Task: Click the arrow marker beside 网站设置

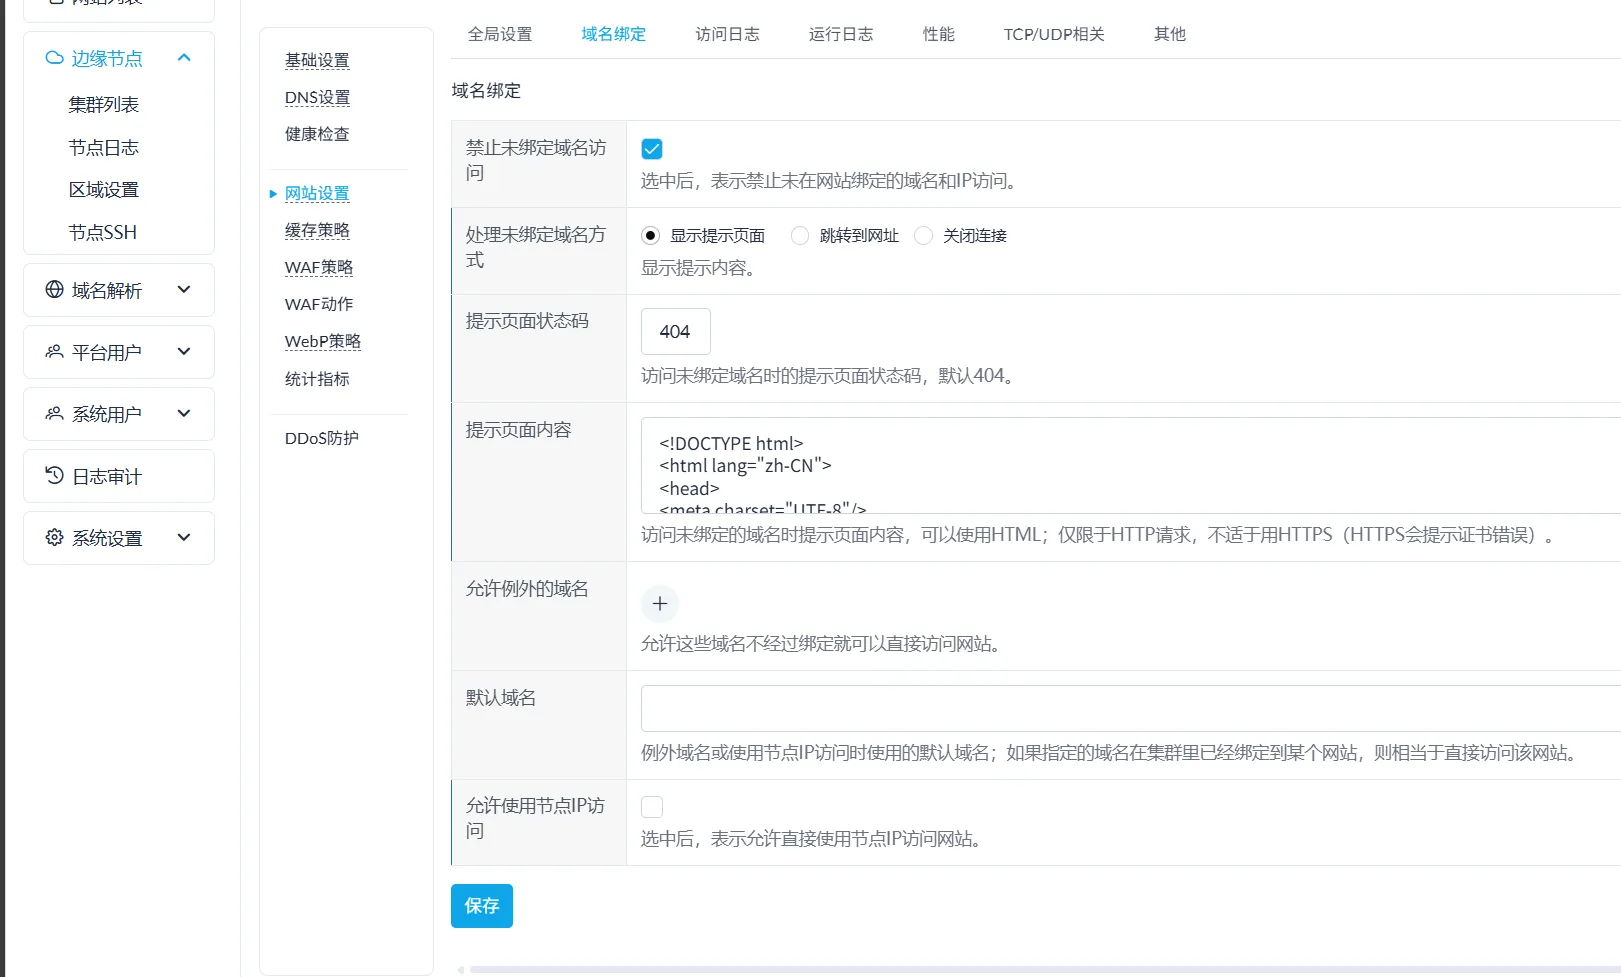Action: (x=273, y=194)
